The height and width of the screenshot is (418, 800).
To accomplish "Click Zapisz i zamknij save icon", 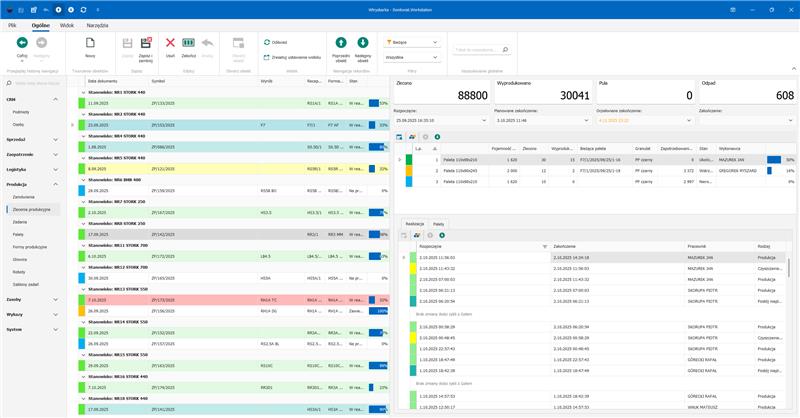I will pyautogui.click(x=147, y=44).
